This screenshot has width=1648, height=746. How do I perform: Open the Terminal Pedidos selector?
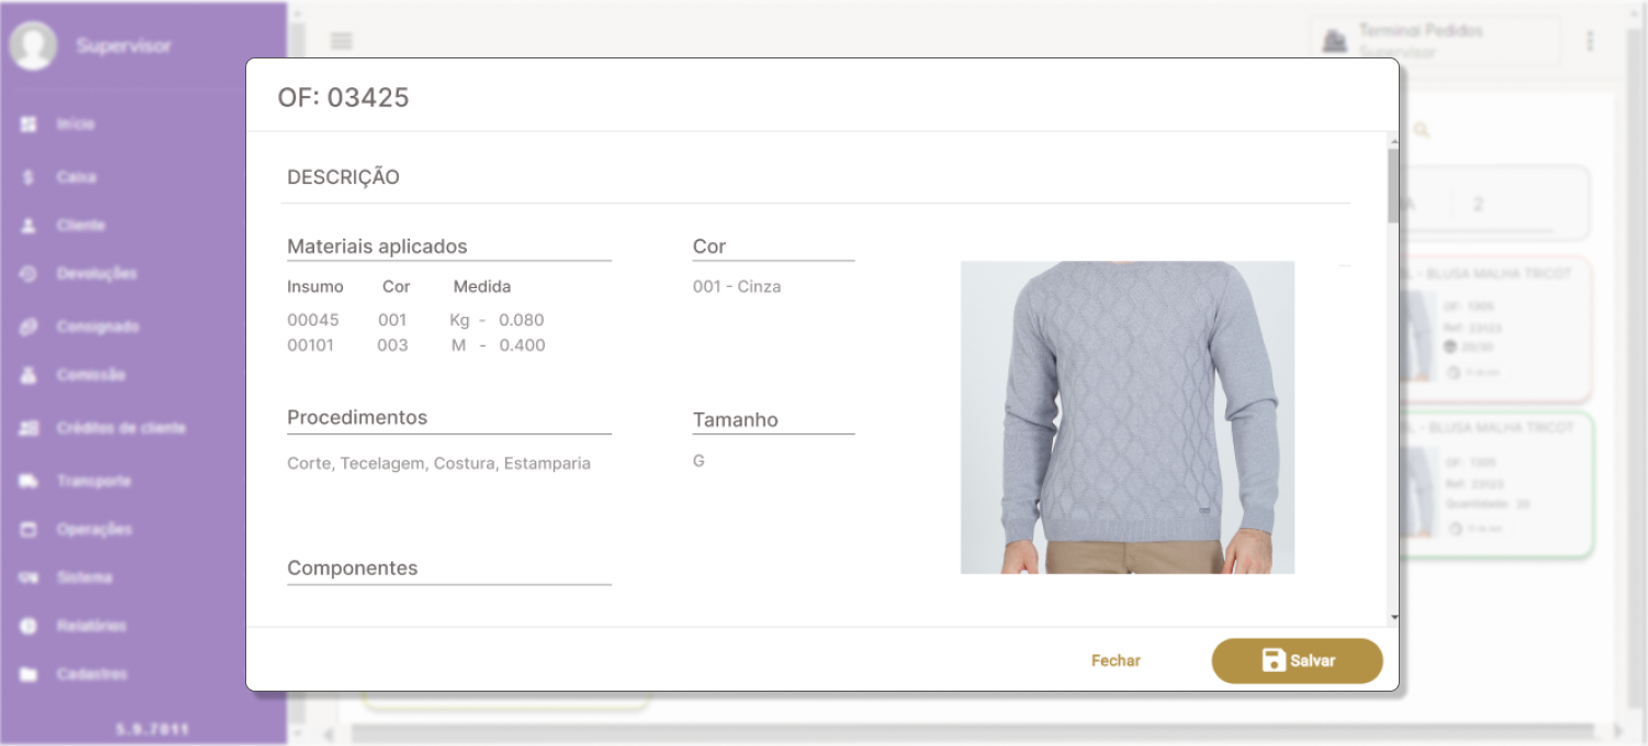click(x=1435, y=40)
